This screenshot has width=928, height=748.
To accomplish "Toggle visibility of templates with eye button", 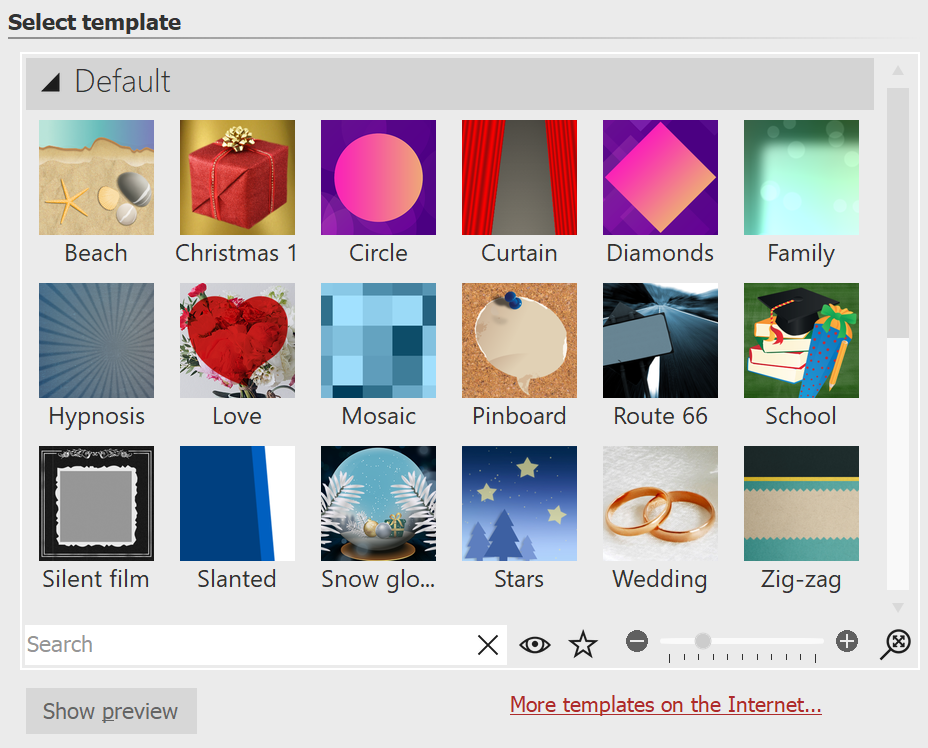I will pyautogui.click(x=535, y=645).
